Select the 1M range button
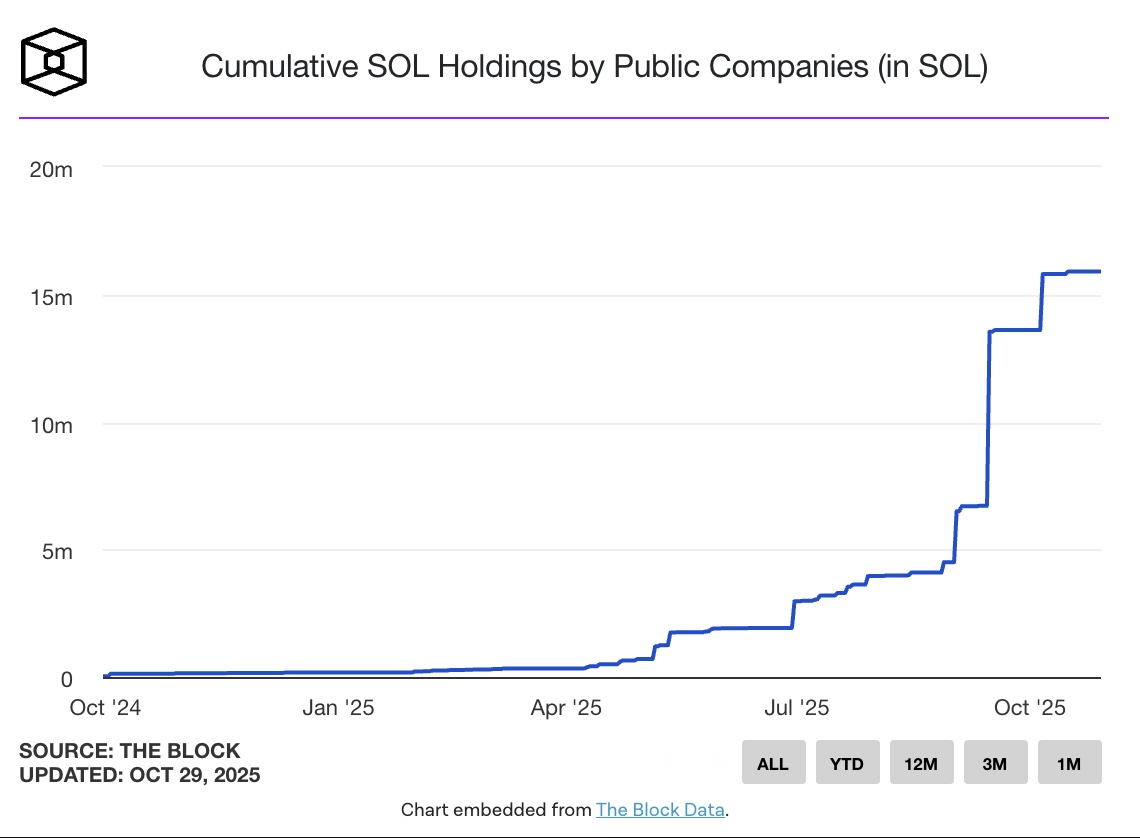 point(1069,763)
